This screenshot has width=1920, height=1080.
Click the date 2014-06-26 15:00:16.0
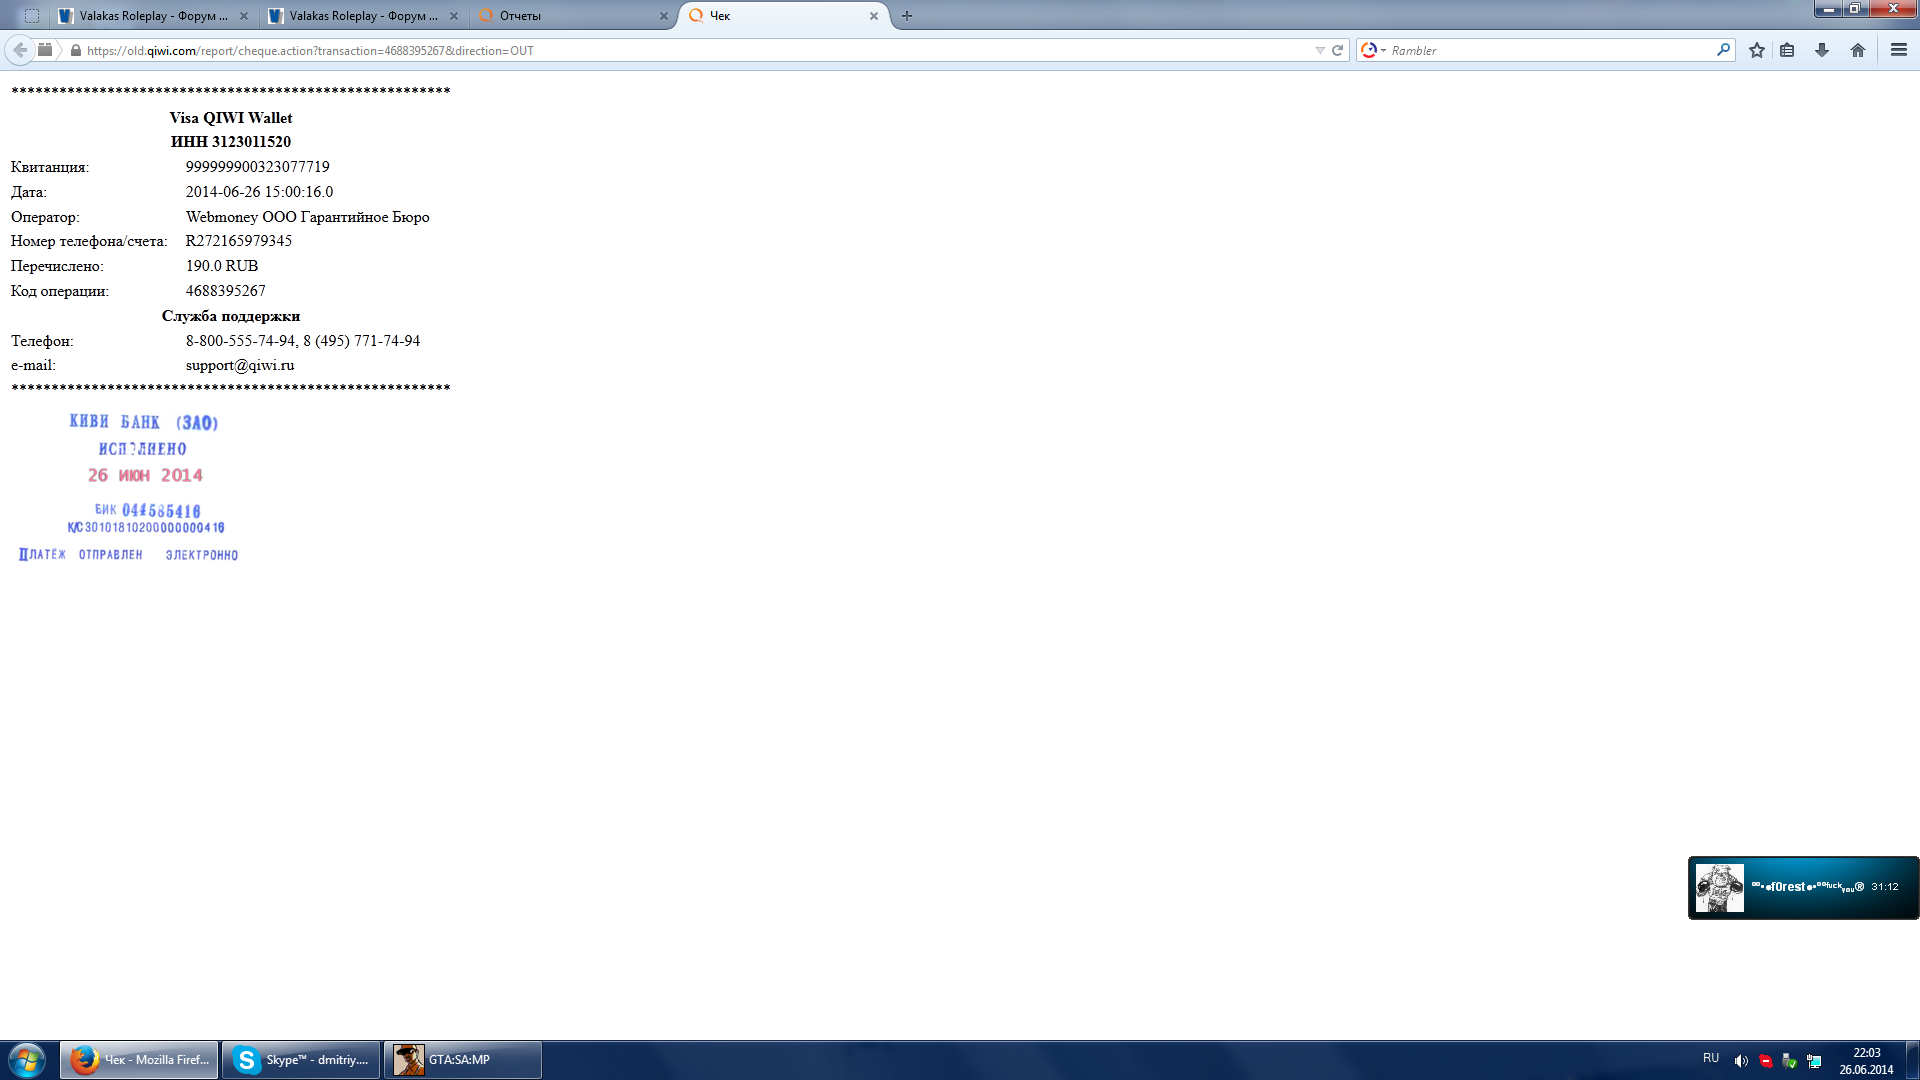click(260, 192)
